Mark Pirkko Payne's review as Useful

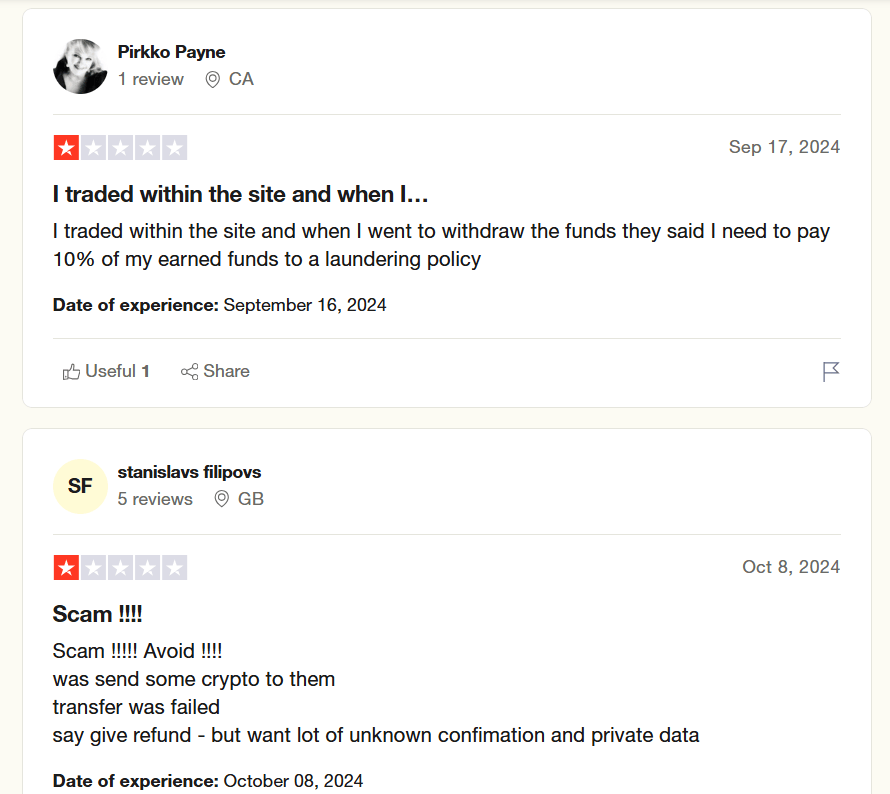(x=106, y=372)
